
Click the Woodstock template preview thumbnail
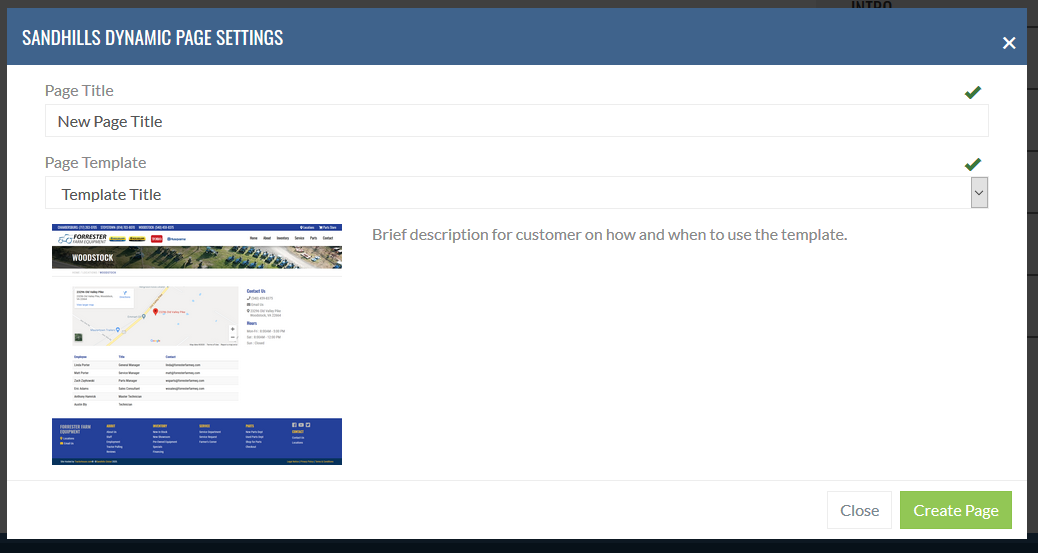[x=197, y=344]
